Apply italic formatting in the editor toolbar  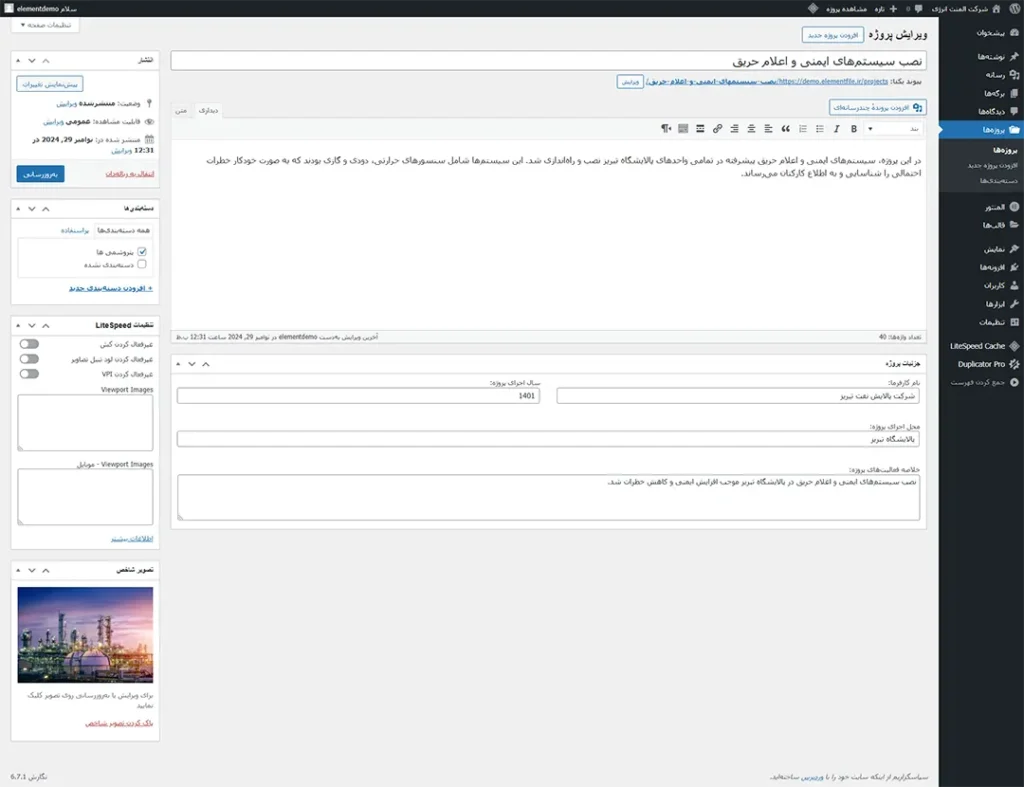pyautogui.click(x=838, y=129)
